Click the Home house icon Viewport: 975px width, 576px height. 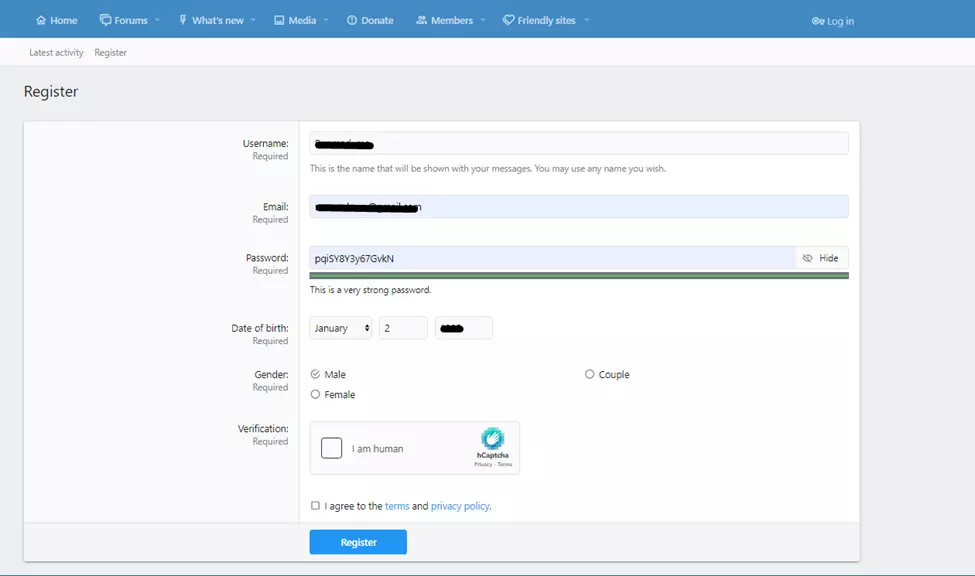(x=41, y=21)
